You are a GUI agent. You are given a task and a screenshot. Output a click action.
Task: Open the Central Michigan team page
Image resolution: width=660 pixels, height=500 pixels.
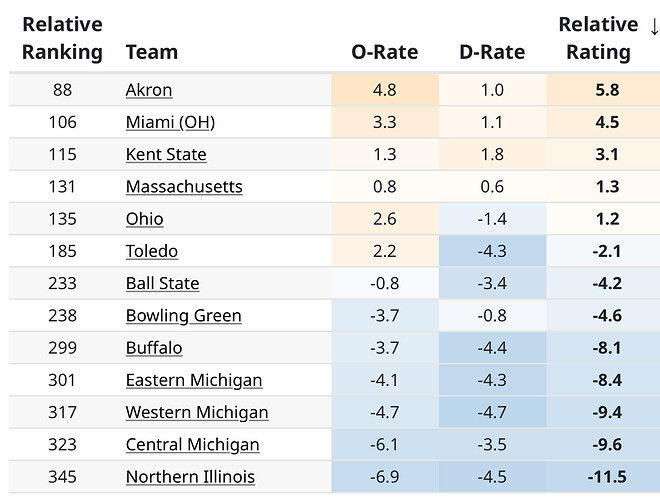(x=192, y=445)
